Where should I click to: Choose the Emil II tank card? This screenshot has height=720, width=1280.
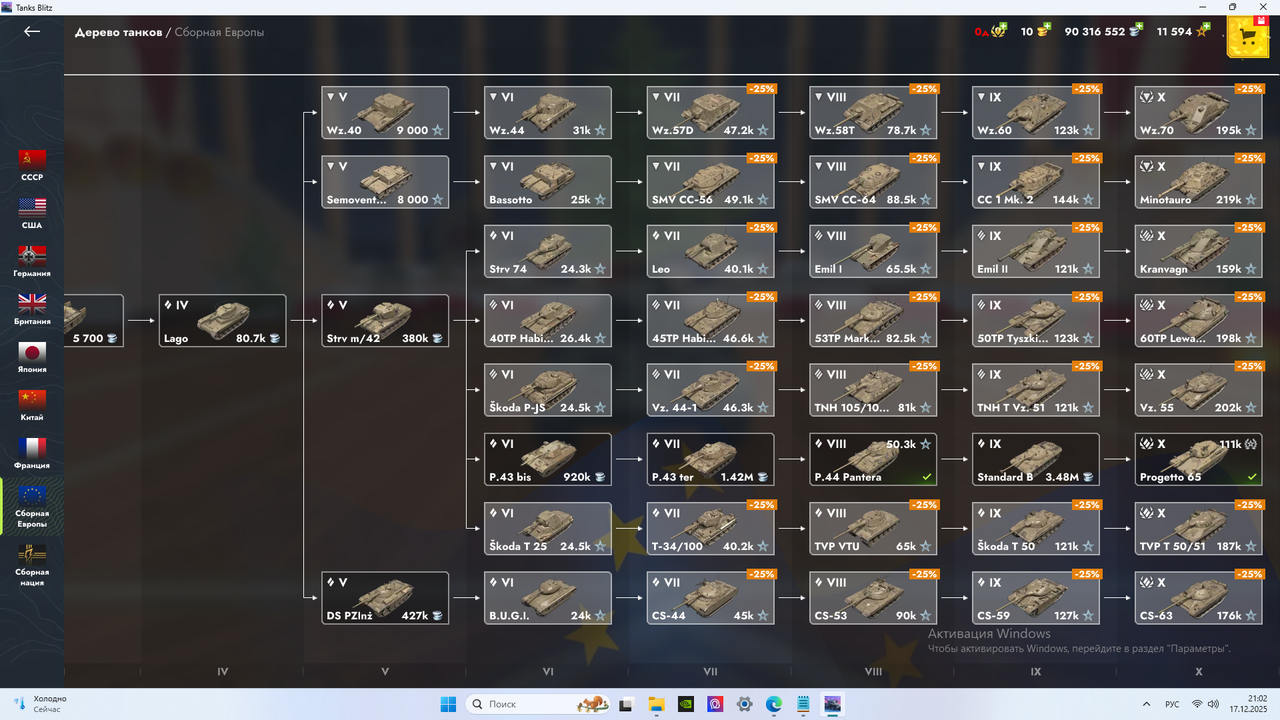coord(1036,252)
